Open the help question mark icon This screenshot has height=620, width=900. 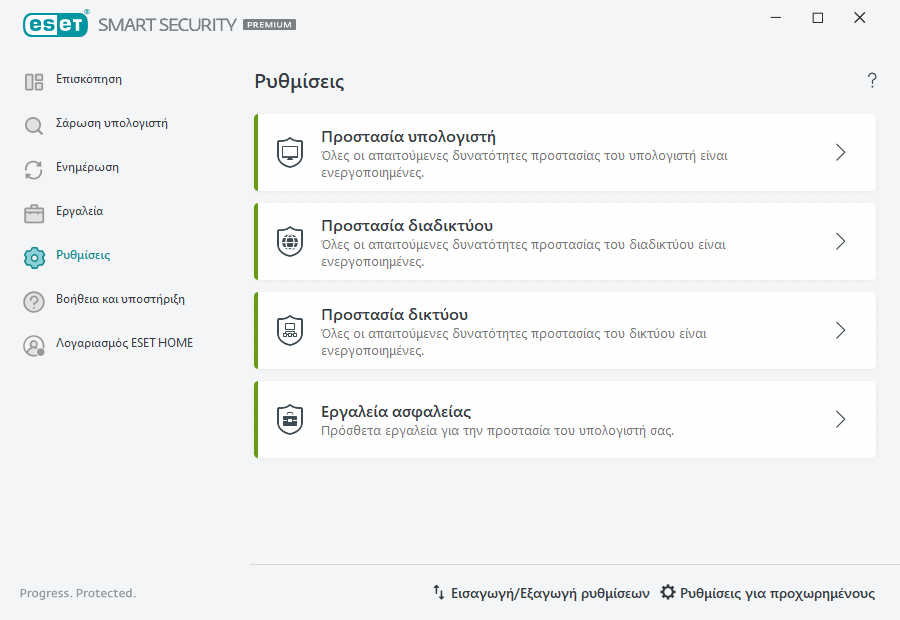click(871, 81)
